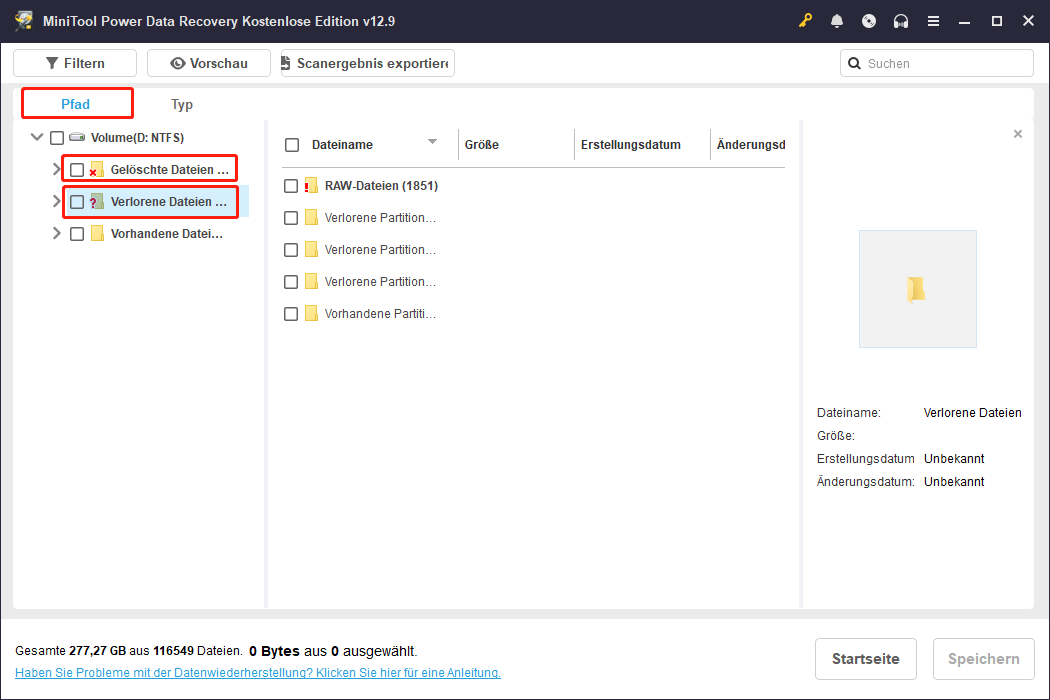Click the disc icon in title bar
This screenshot has height=700, width=1050.
(869, 21)
